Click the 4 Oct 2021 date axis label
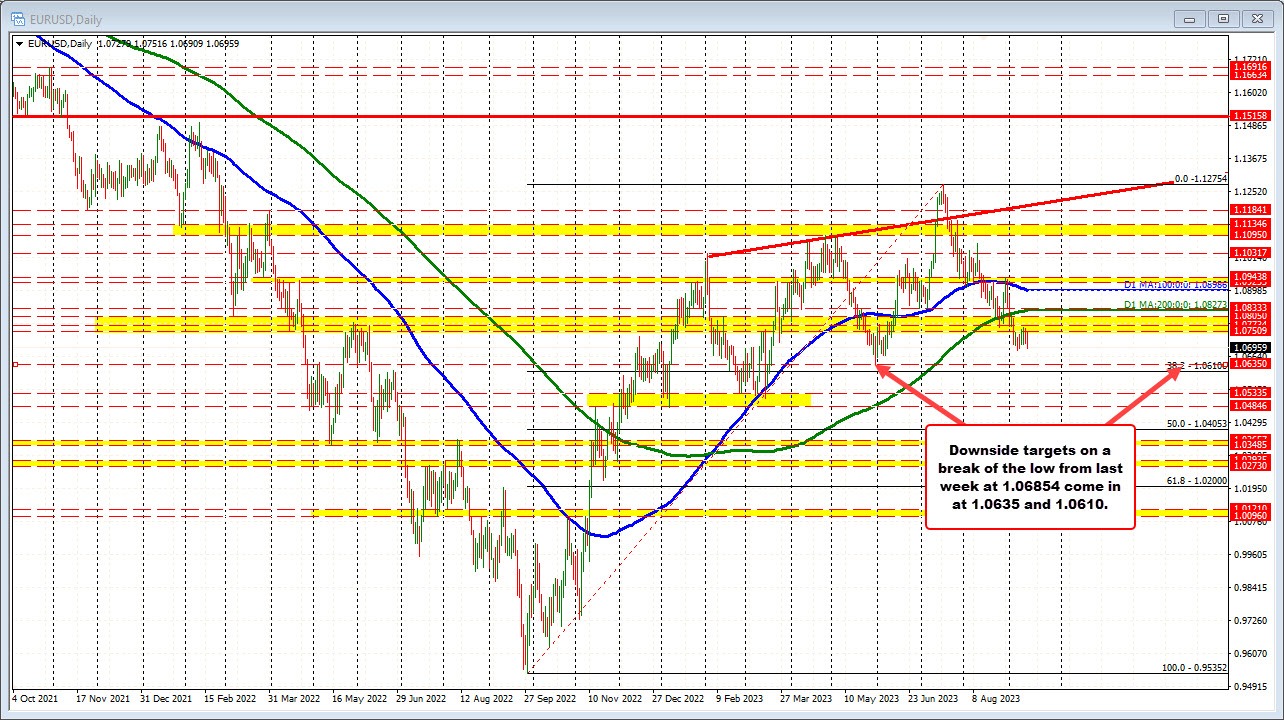The width and height of the screenshot is (1284, 720). pos(35,699)
